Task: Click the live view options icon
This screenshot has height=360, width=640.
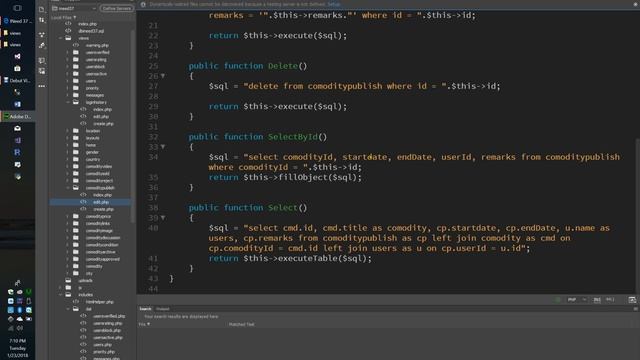Action: pyautogui.click(x=42, y=35)
